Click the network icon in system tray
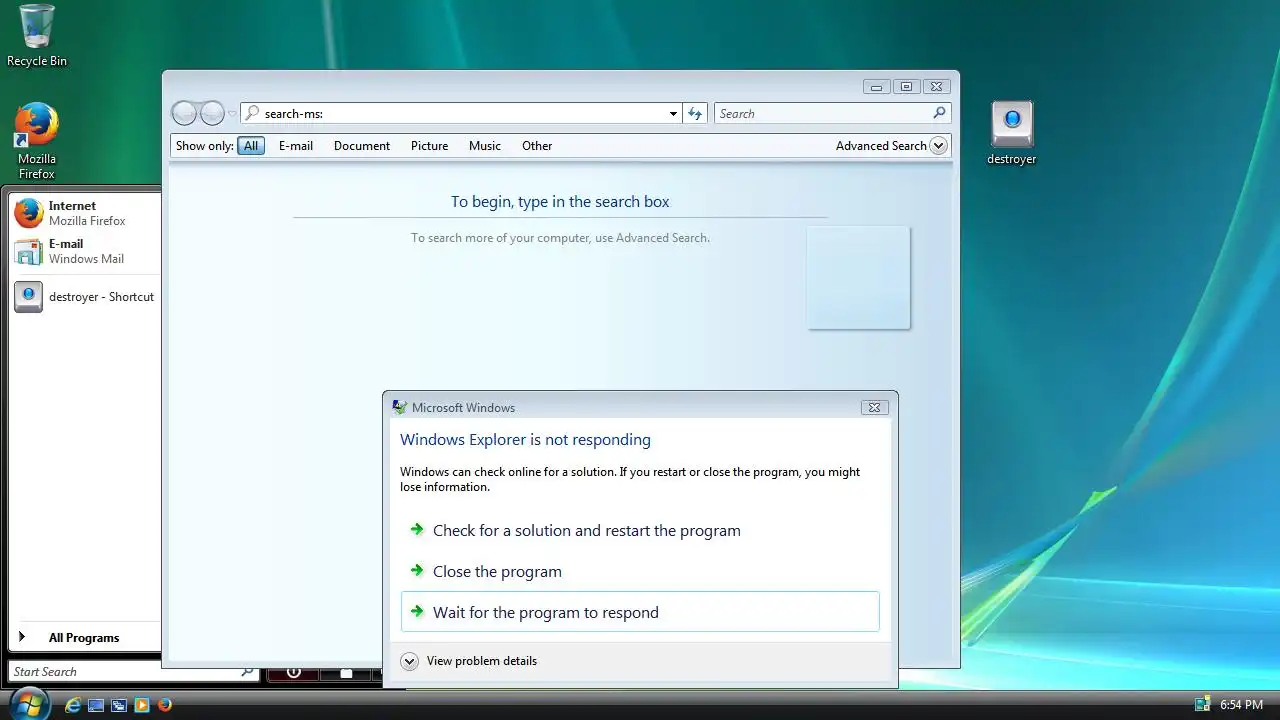Image resolution: width=1280 pixels, height=720 pixels. [x=1202, y=705]
